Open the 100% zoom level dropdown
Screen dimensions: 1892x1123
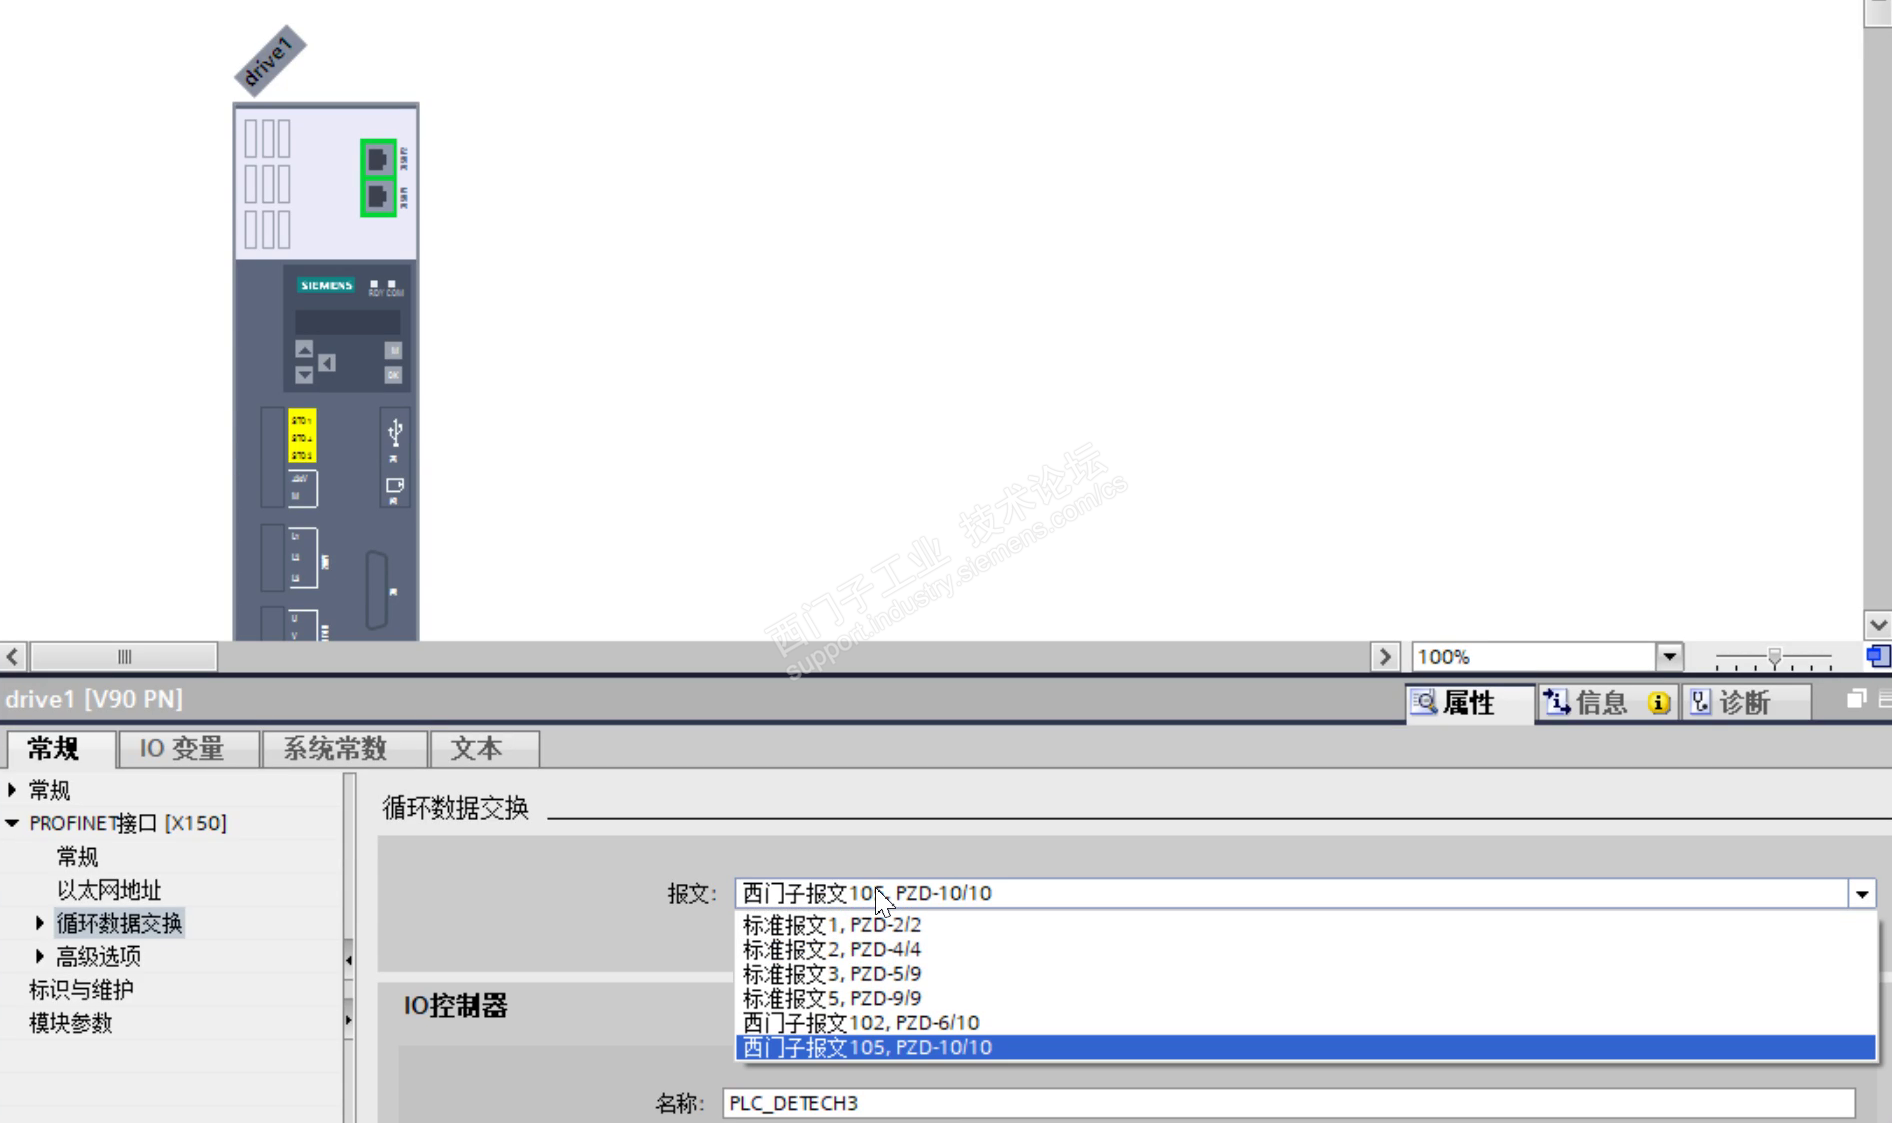click(1669, 657)
